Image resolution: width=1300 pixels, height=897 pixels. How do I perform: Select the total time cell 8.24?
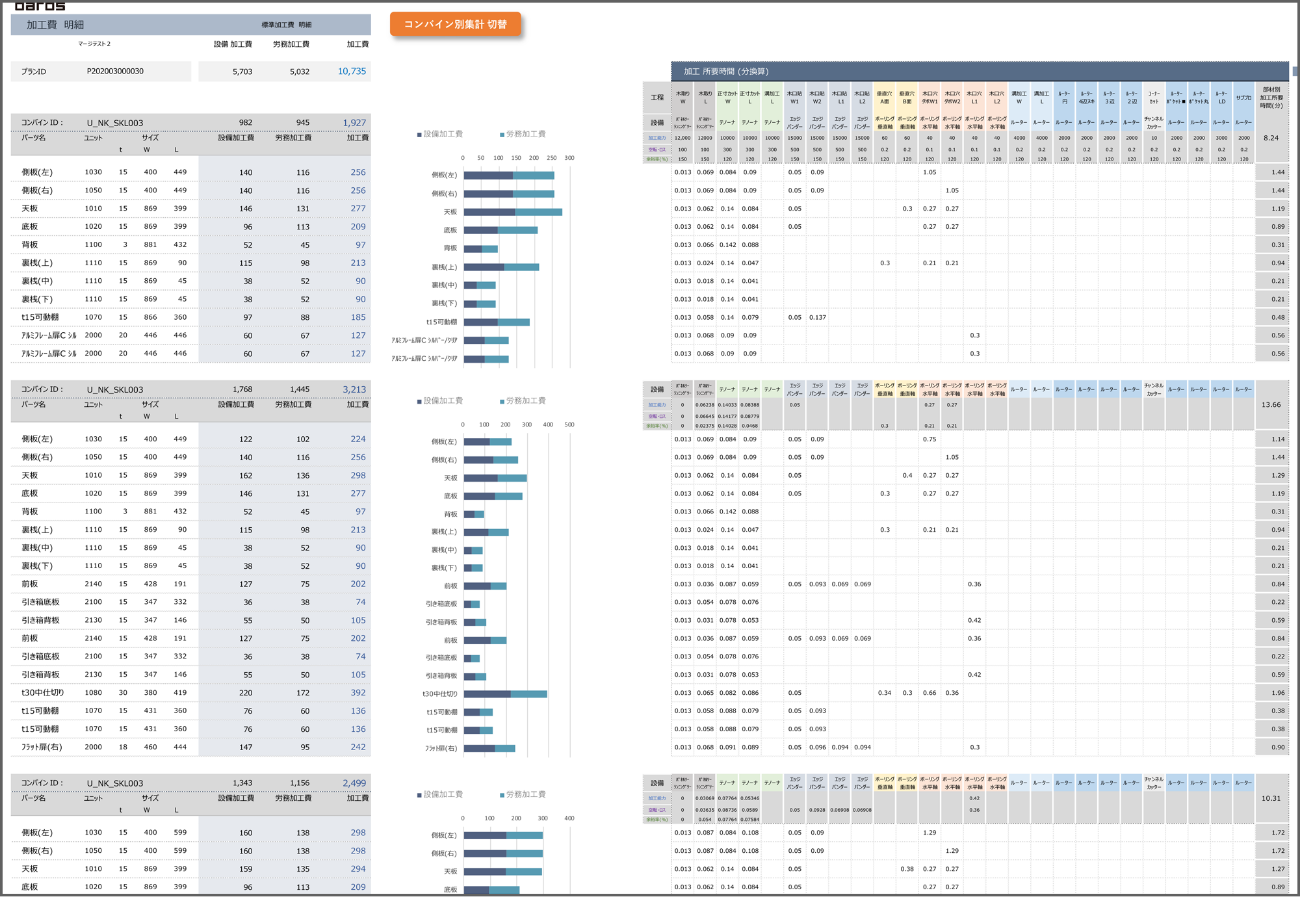point(1272,137)
